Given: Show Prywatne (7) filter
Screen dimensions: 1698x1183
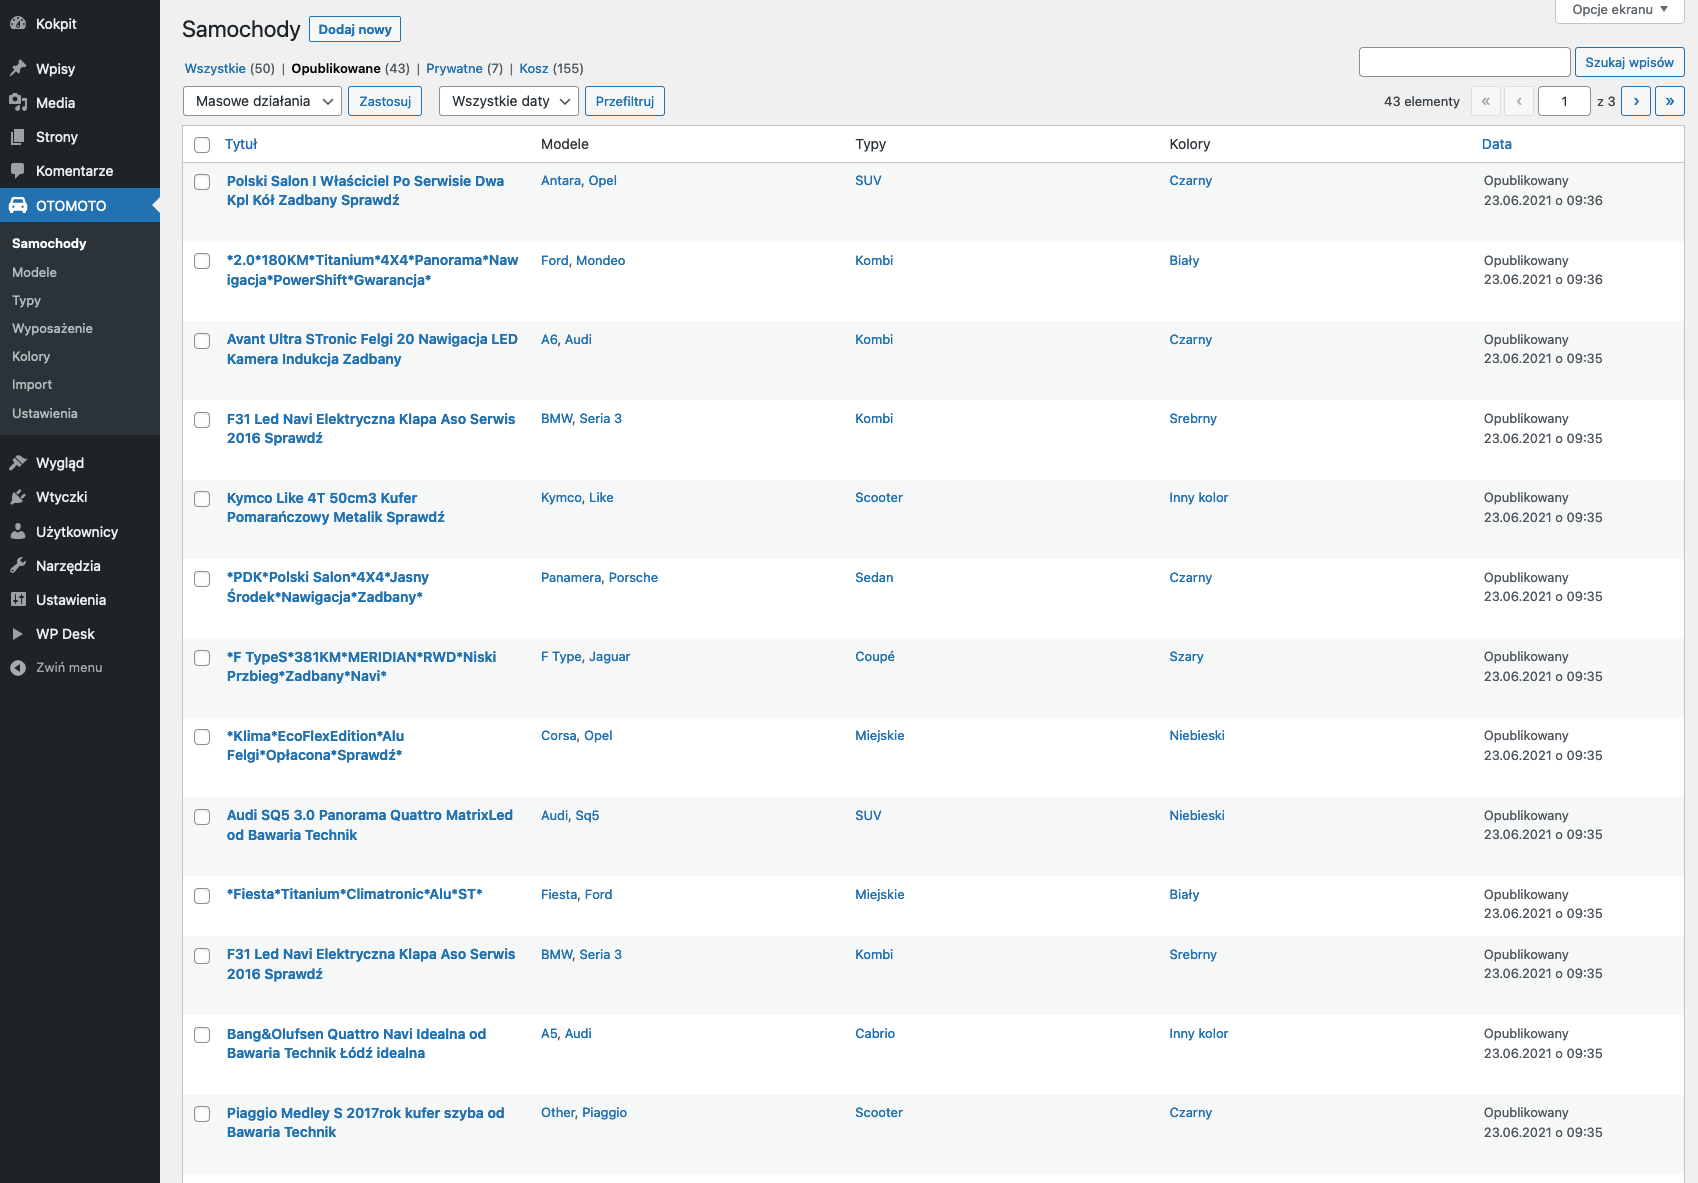Looking at the screenshot, I should coord(465,68).
